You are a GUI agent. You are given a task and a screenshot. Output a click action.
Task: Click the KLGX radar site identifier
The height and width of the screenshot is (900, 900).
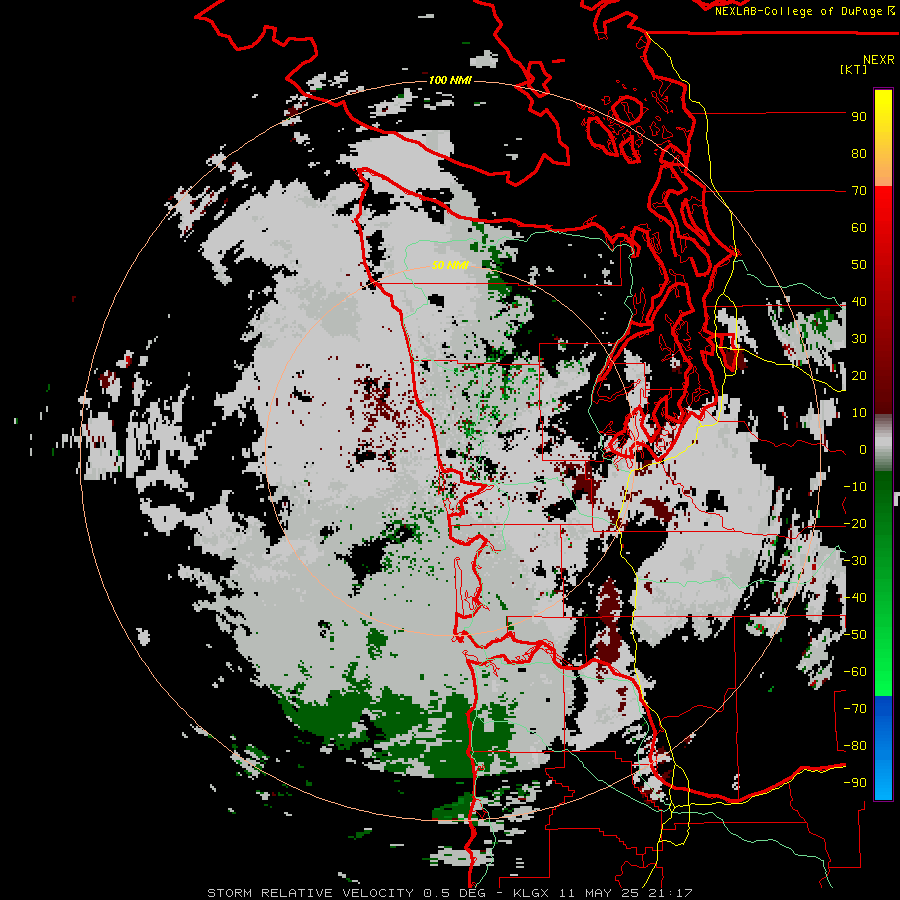click(x=531, y=893)
